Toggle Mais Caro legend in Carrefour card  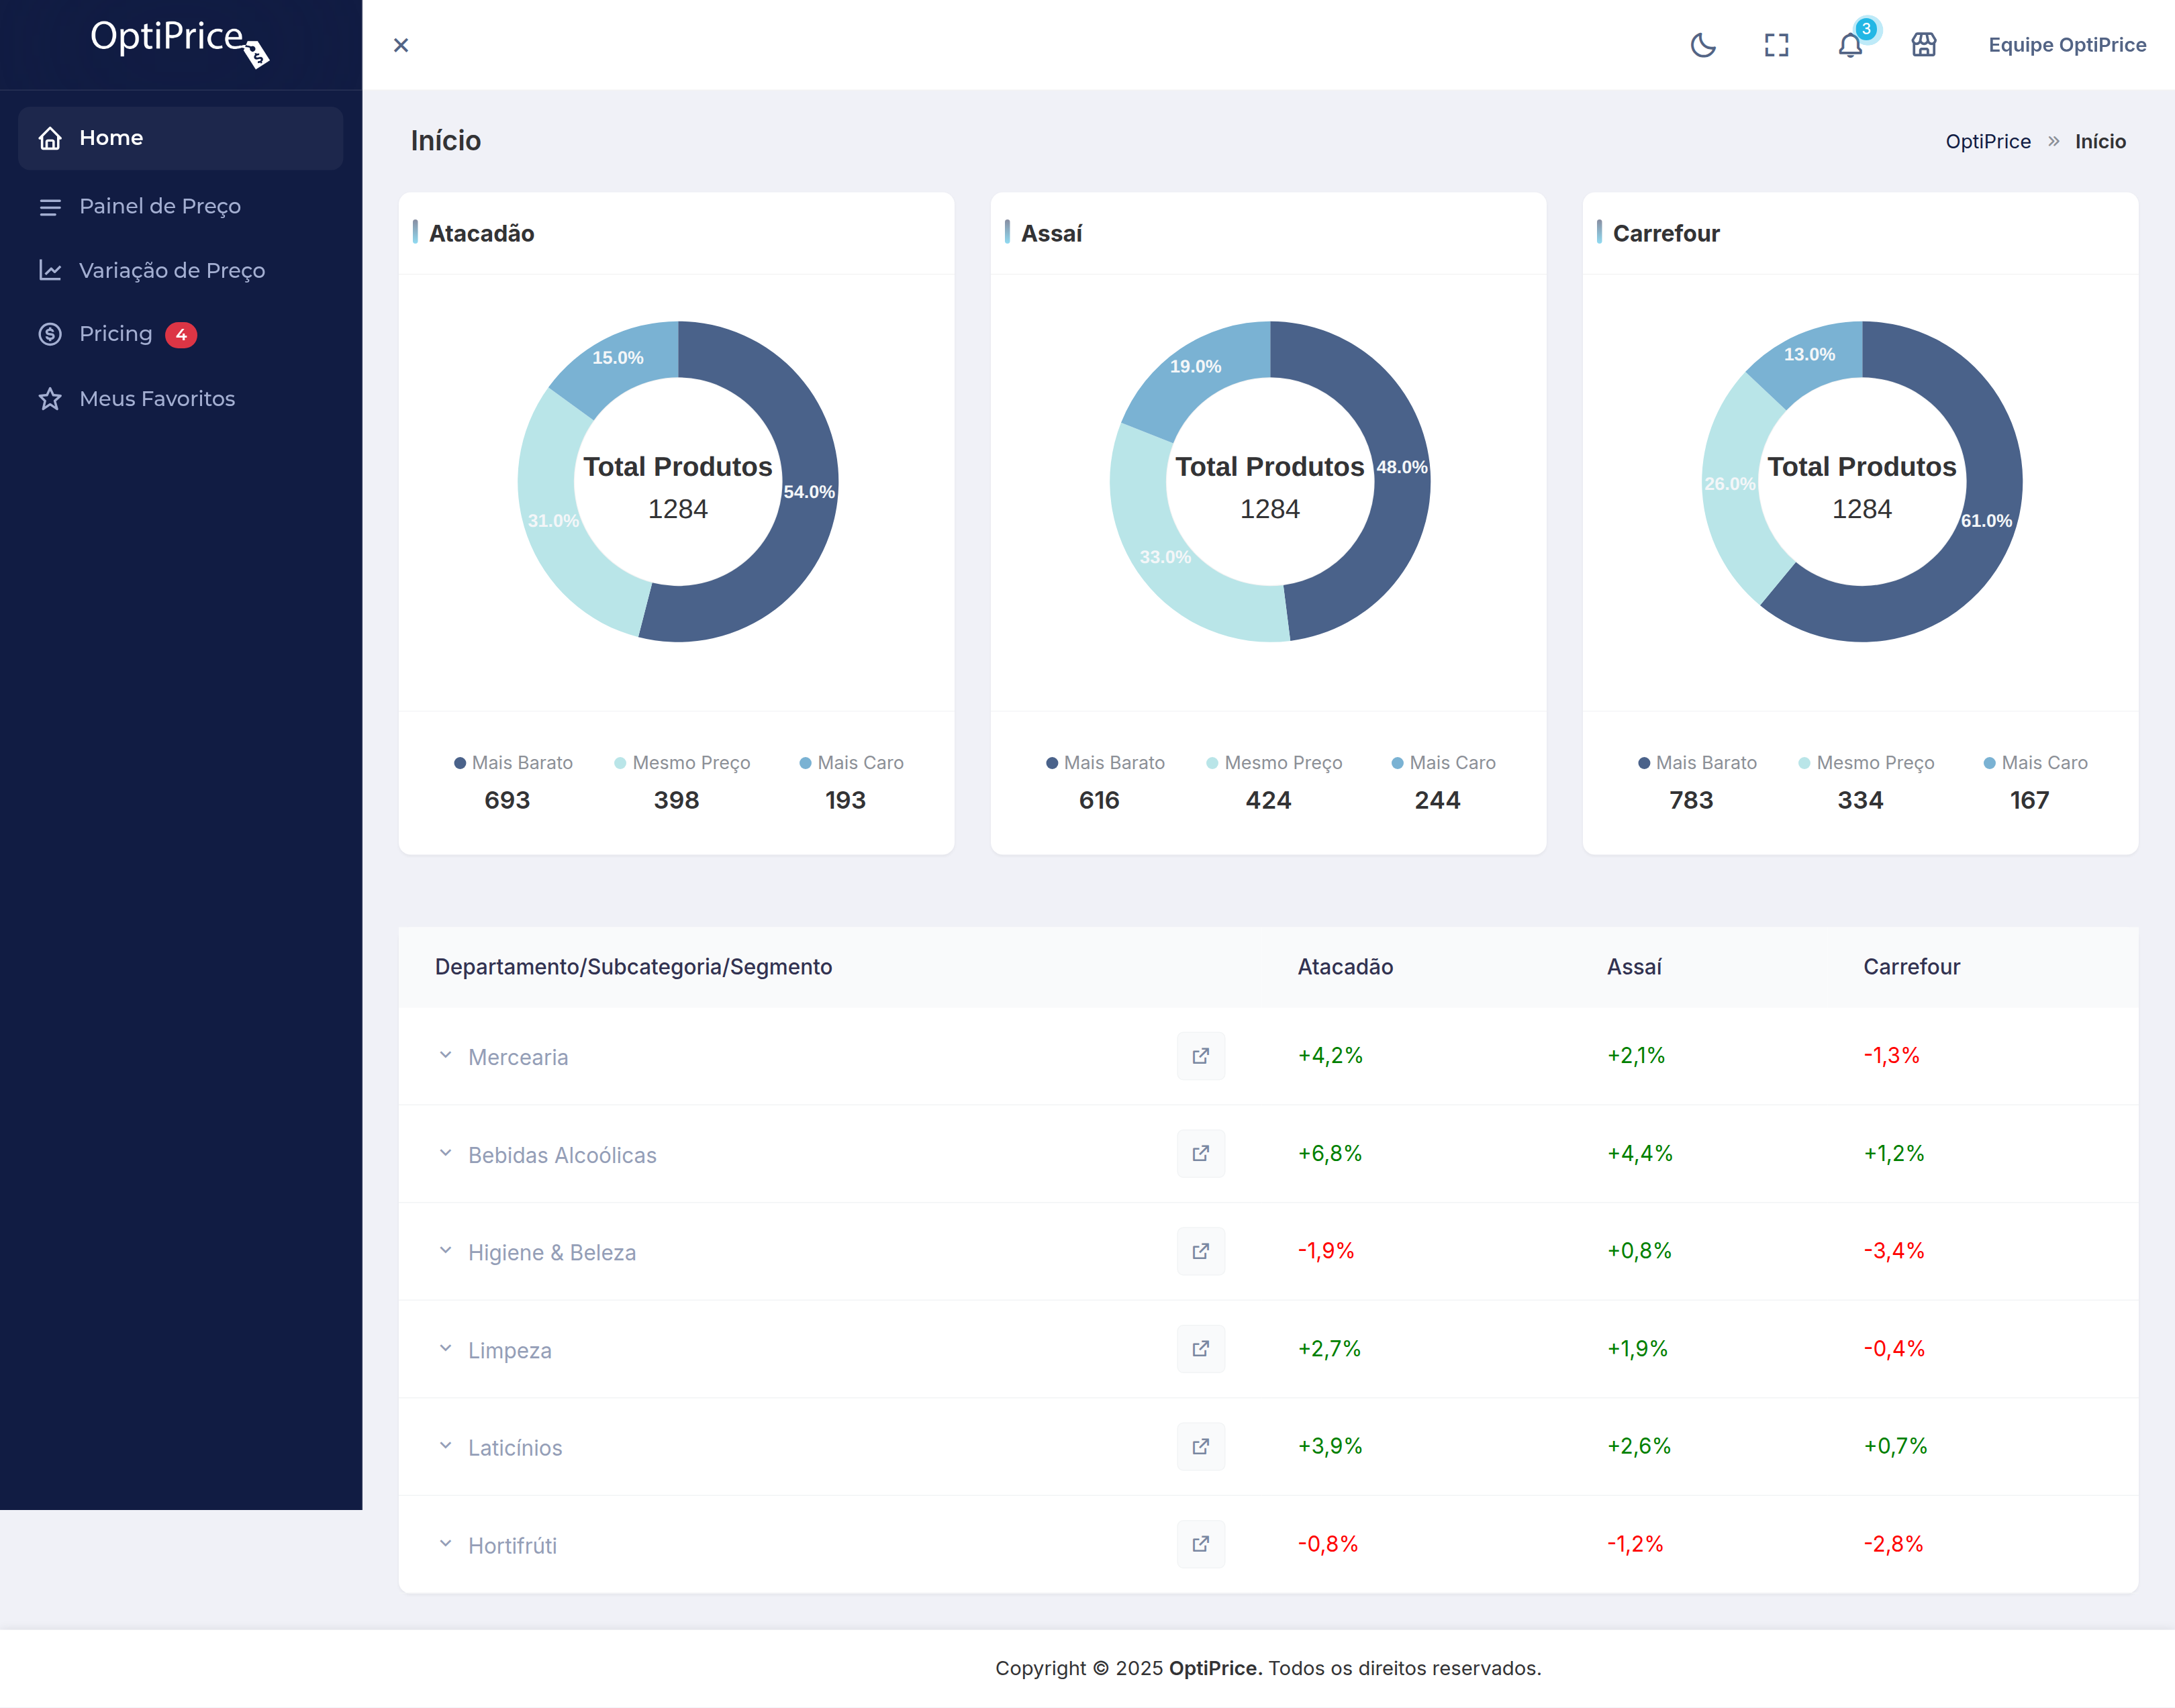[2035, 763]
